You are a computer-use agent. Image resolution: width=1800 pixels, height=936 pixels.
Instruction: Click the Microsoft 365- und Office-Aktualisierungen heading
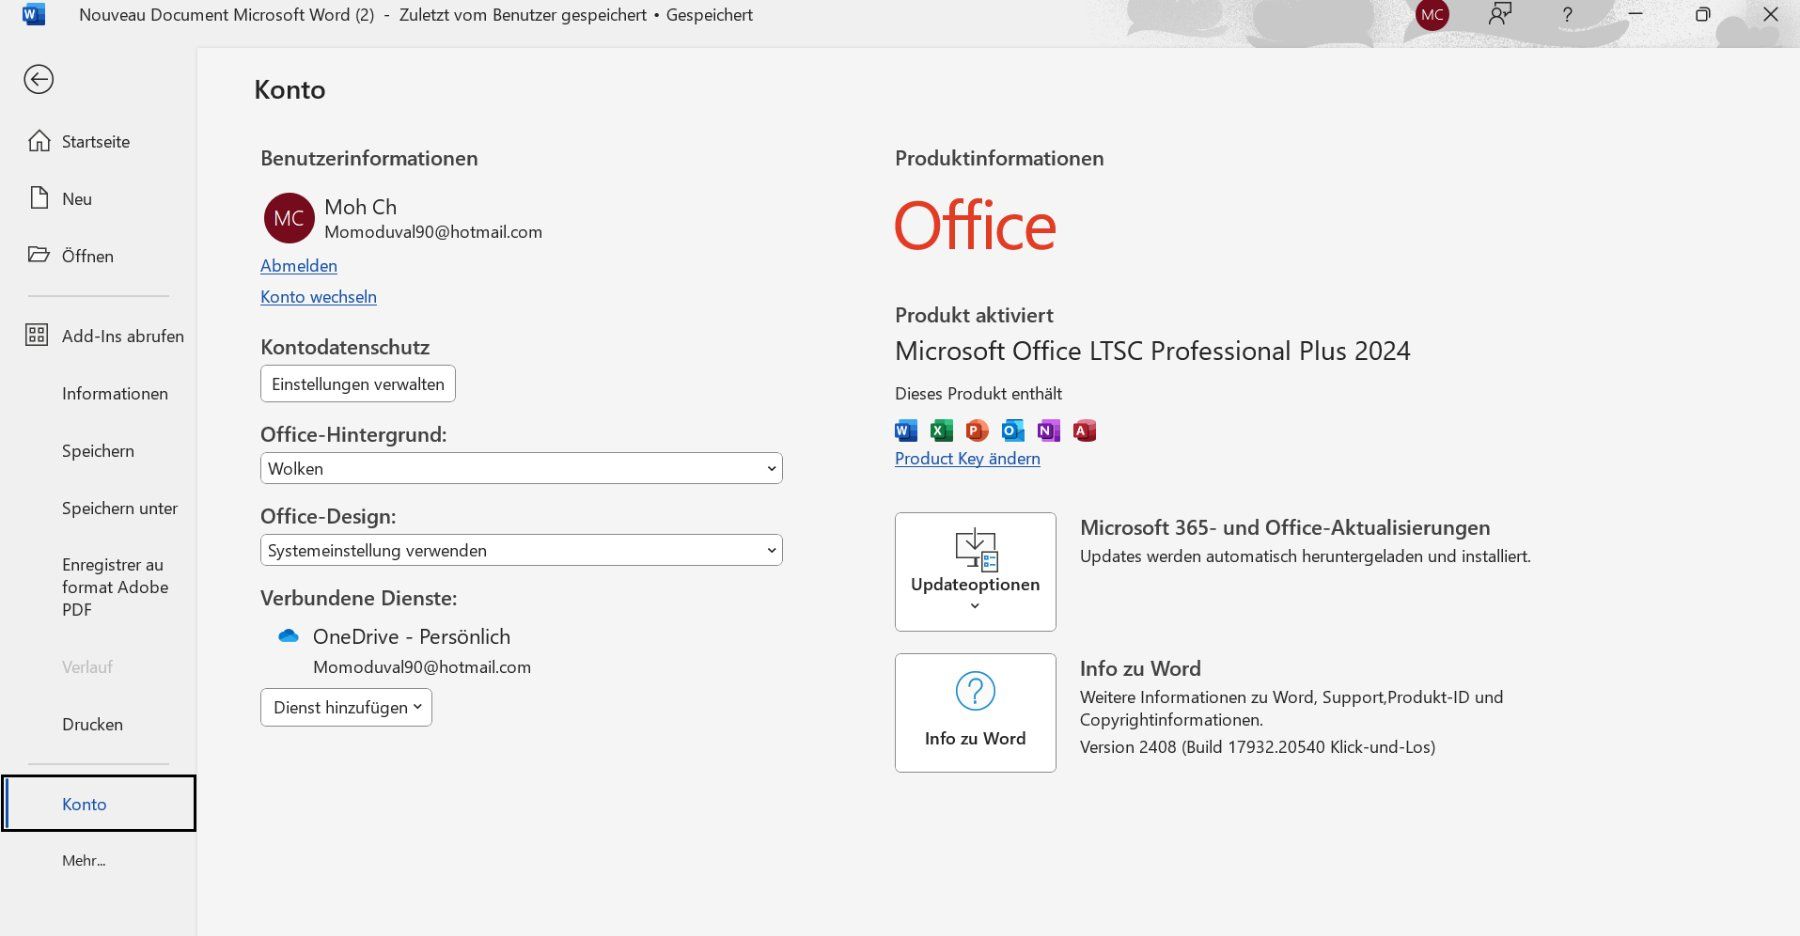click(x=1285, y=528)
